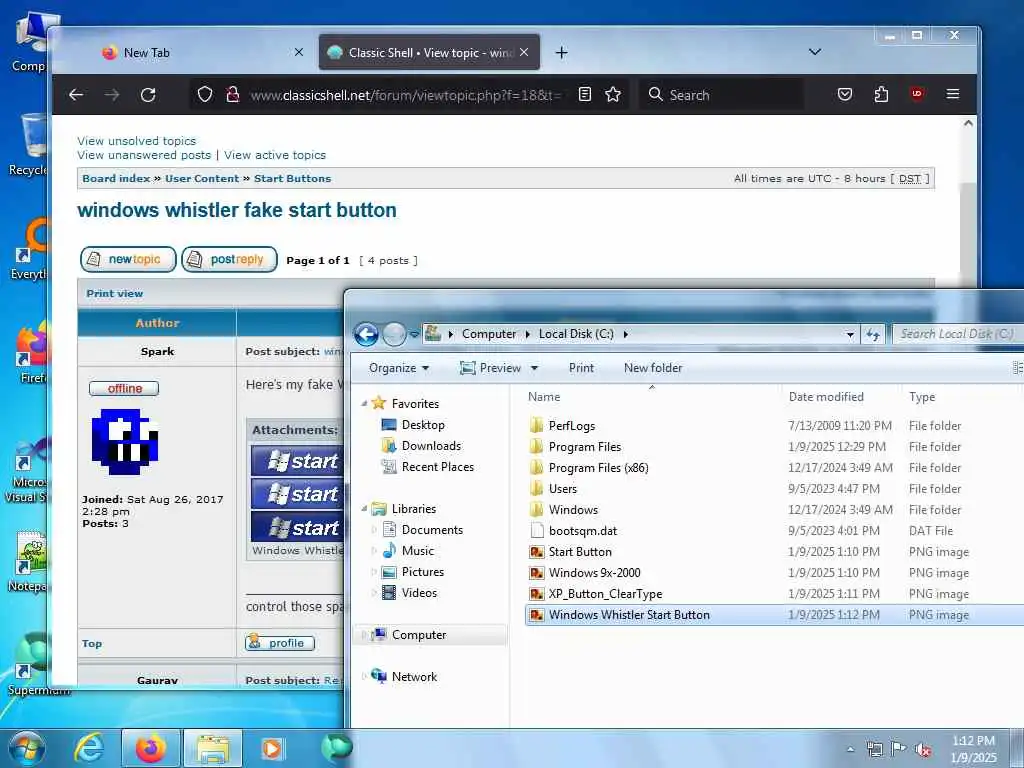Select Windows 9x-2000 PNG file
The width and height of the screenshot is (1024, 768).
click(594, 573)
